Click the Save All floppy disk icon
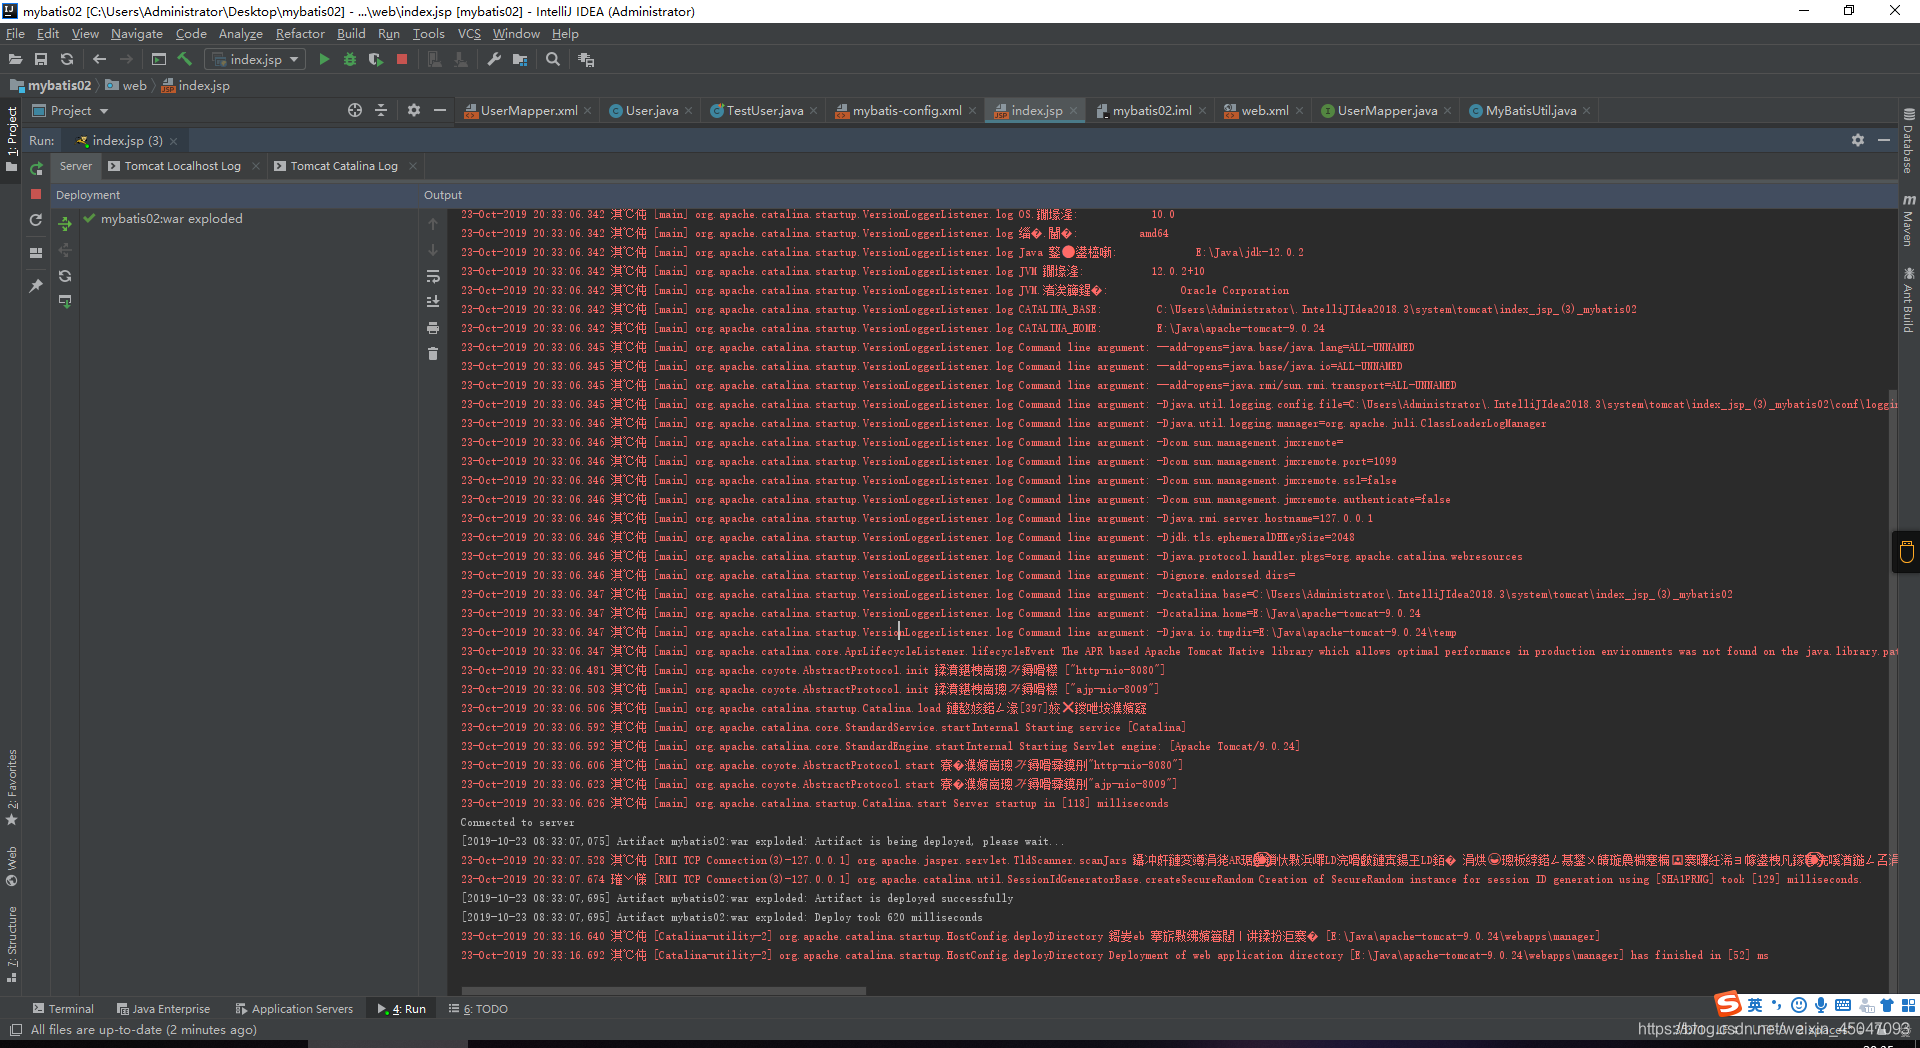The height and width of the screenshot is (1048, 1920). click(41, 60)
